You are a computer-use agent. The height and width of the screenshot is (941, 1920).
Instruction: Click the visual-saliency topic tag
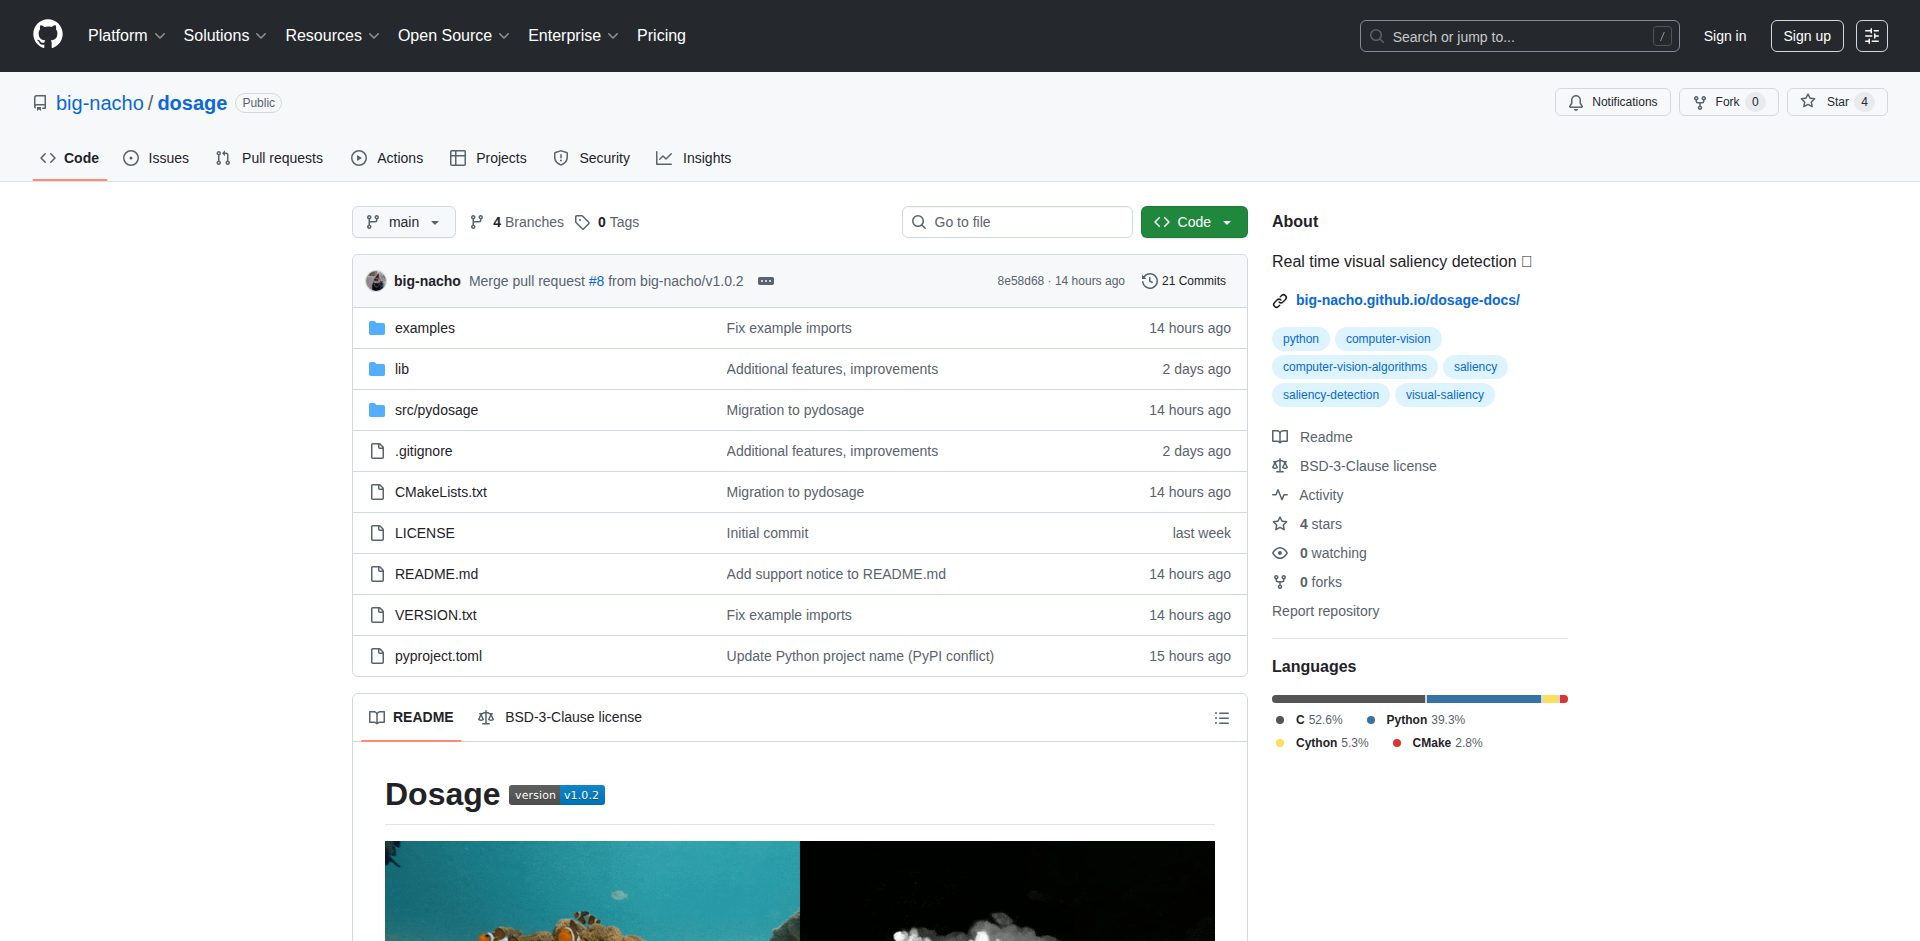point(1445,395)
